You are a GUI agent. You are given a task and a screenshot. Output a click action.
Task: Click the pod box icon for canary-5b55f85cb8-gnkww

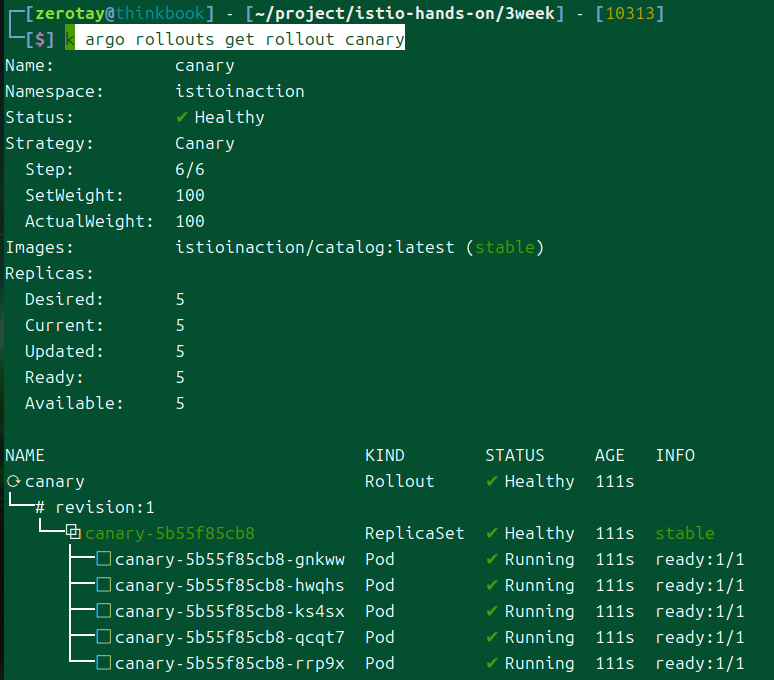click(104, 559)
